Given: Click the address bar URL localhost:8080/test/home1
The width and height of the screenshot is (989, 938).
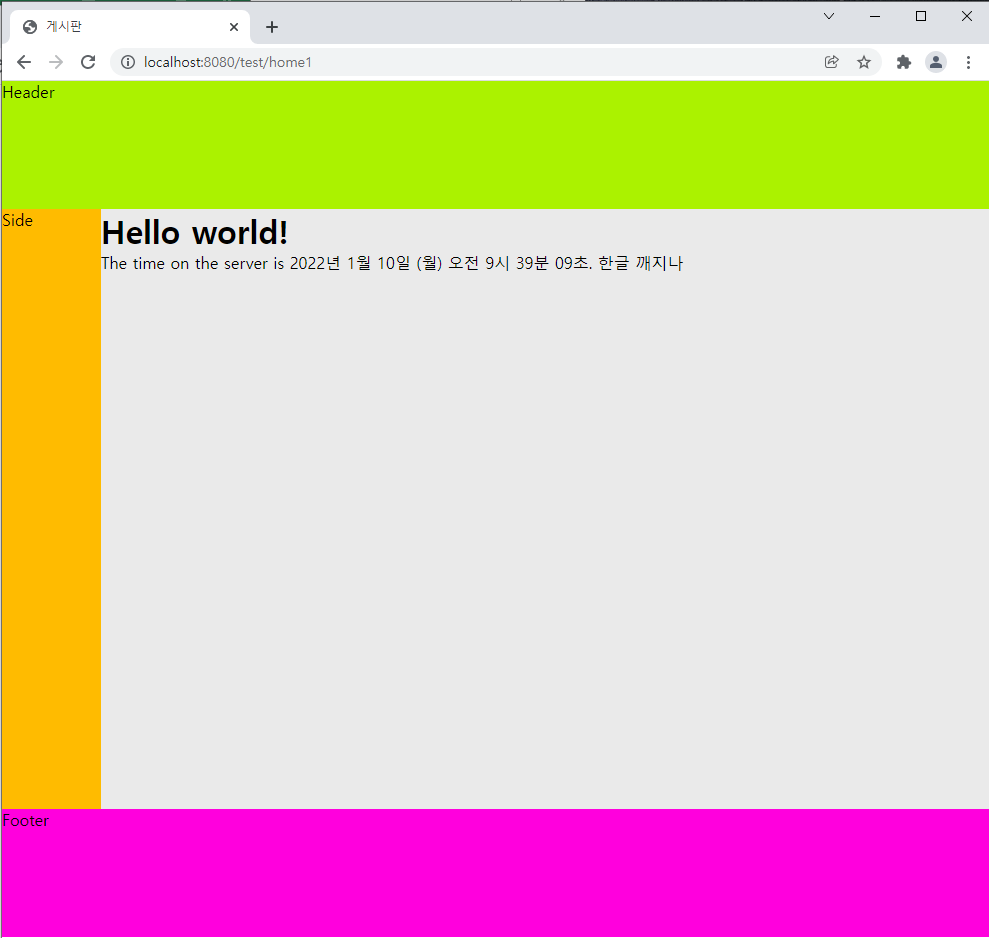Looking at the screenshot, I should (228, 62).
